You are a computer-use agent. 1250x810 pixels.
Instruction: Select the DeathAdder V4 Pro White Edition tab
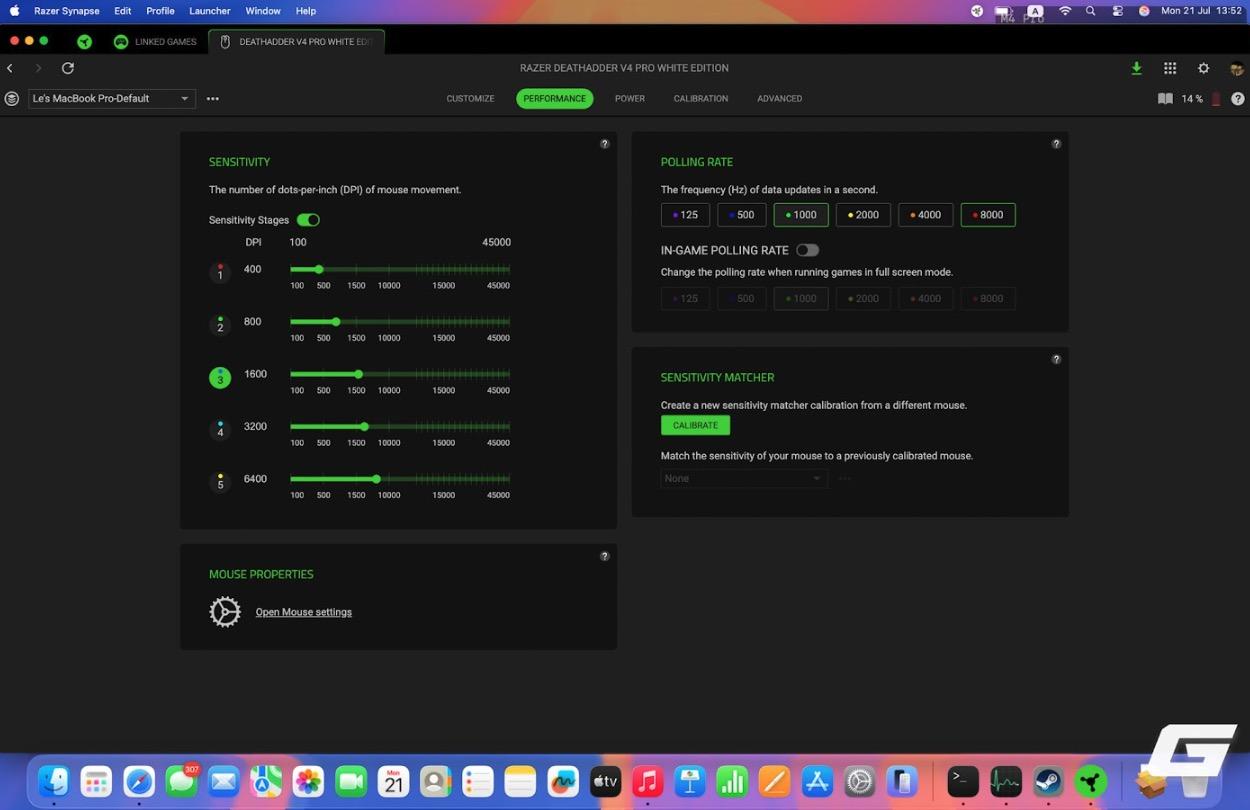point(297,42)
